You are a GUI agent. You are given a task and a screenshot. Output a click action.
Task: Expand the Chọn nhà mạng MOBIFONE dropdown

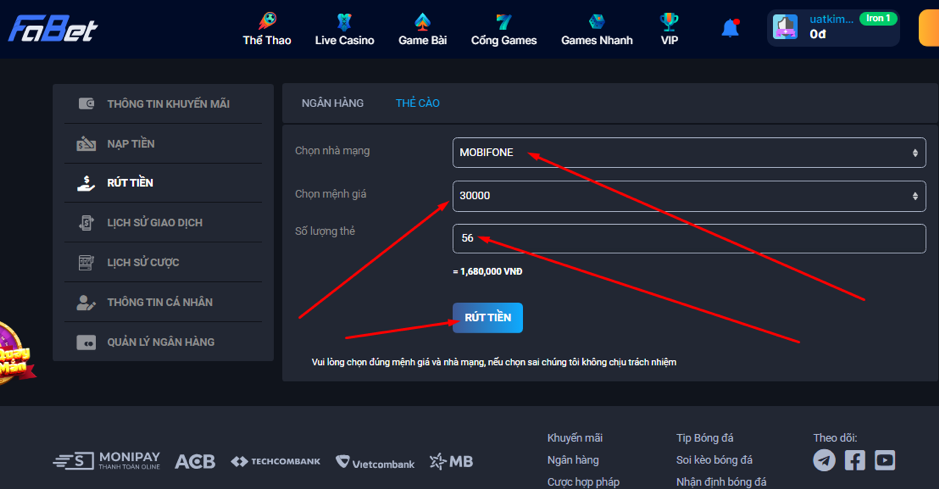point(688,153)
